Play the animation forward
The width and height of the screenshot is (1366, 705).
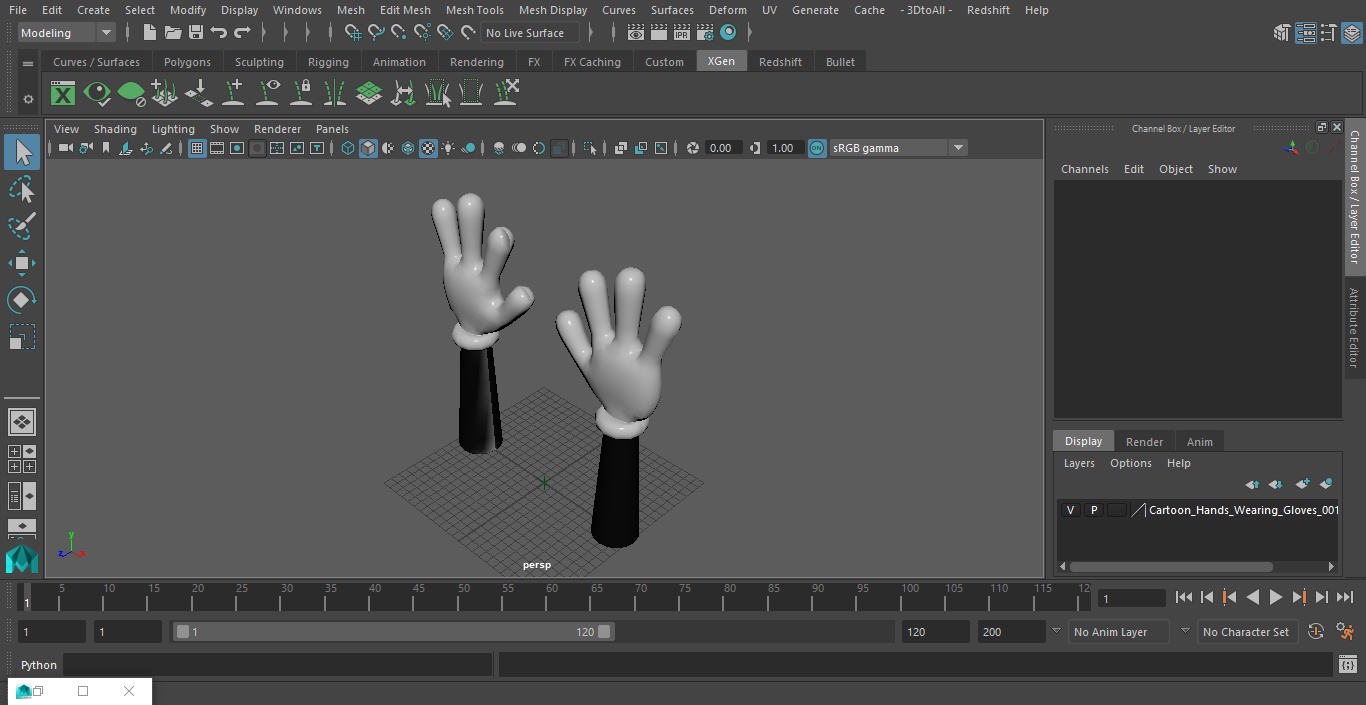click(1275, 597)
